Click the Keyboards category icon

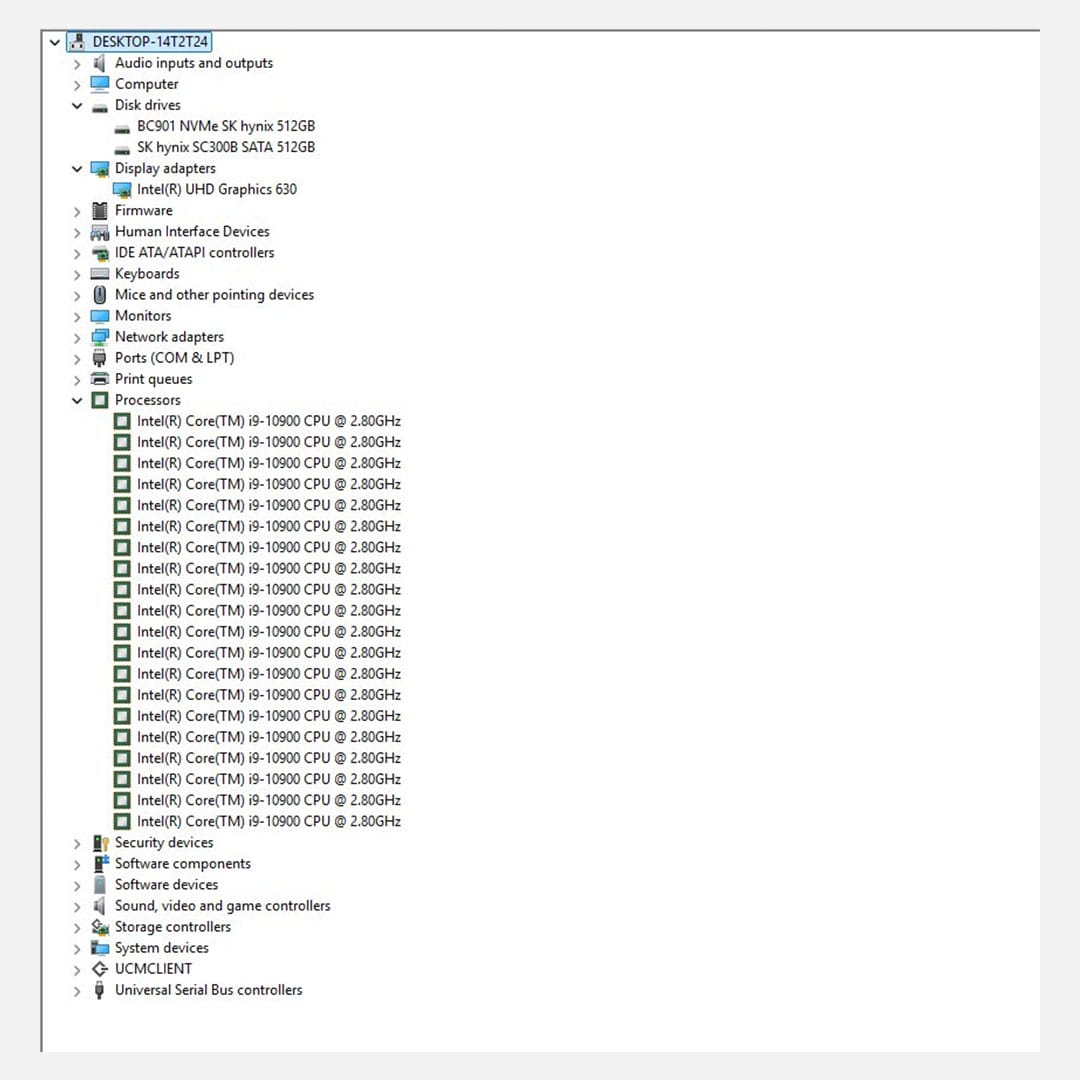point(99,274)
